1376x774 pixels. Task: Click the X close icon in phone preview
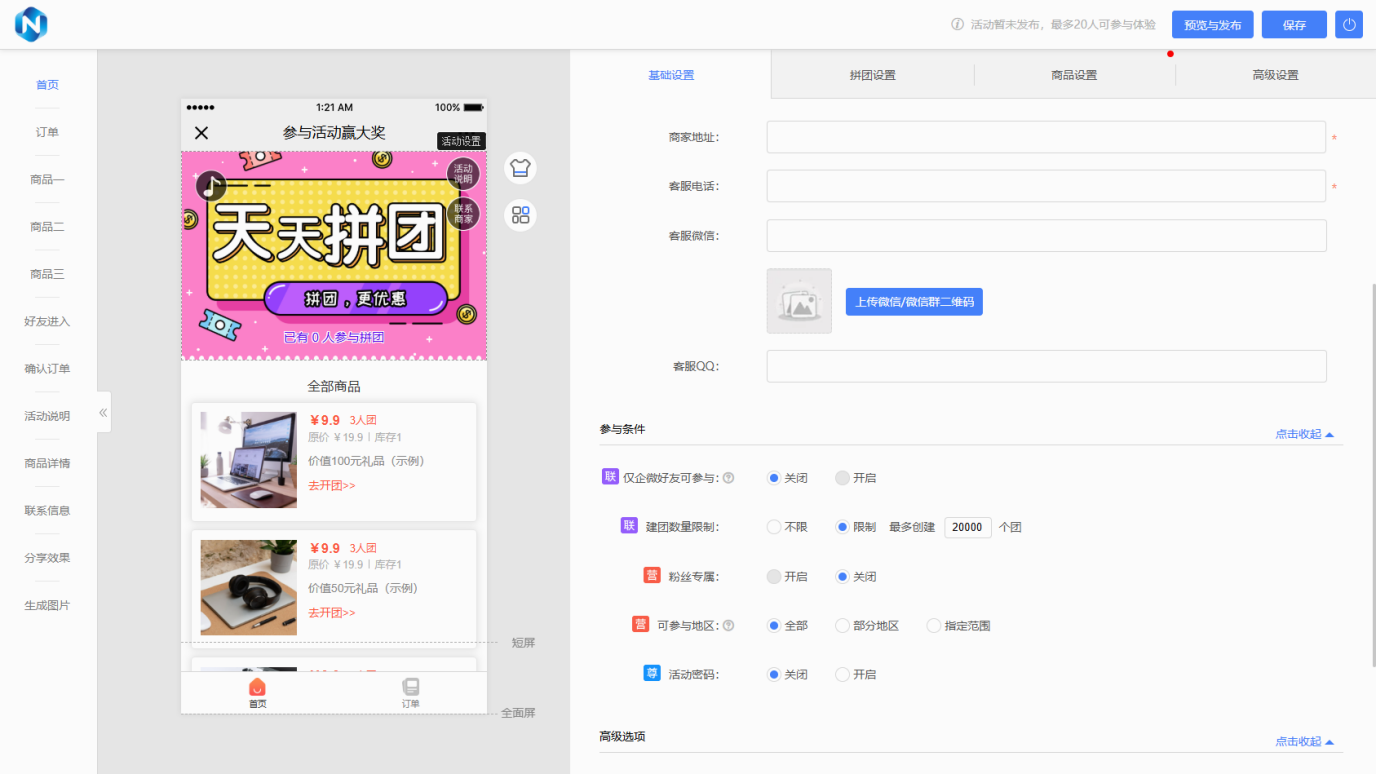pyautogui.click(x=201, y=133)
